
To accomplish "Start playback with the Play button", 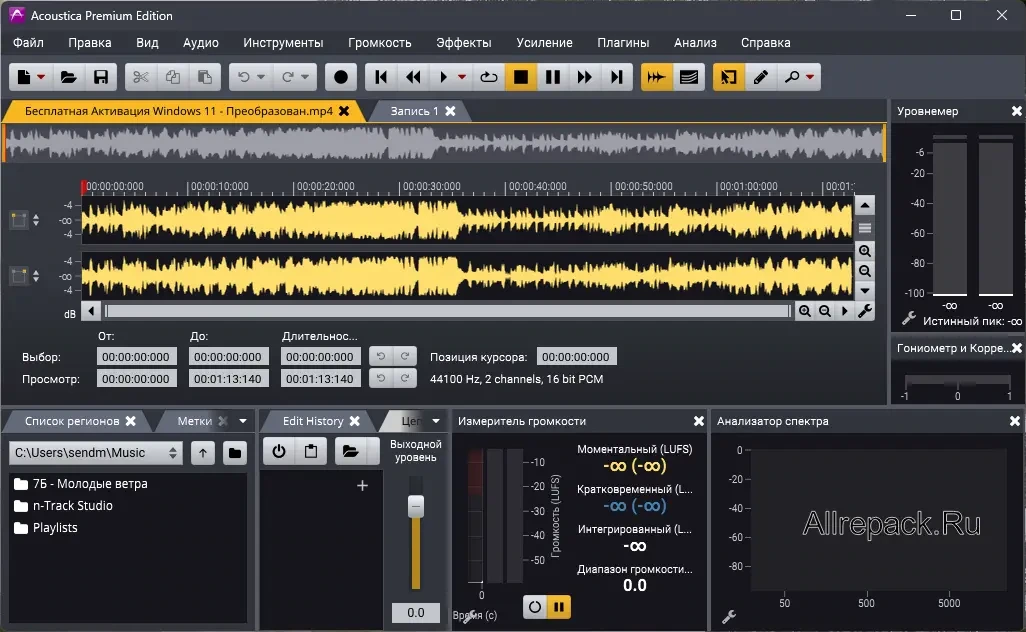I will coord(443,77).
